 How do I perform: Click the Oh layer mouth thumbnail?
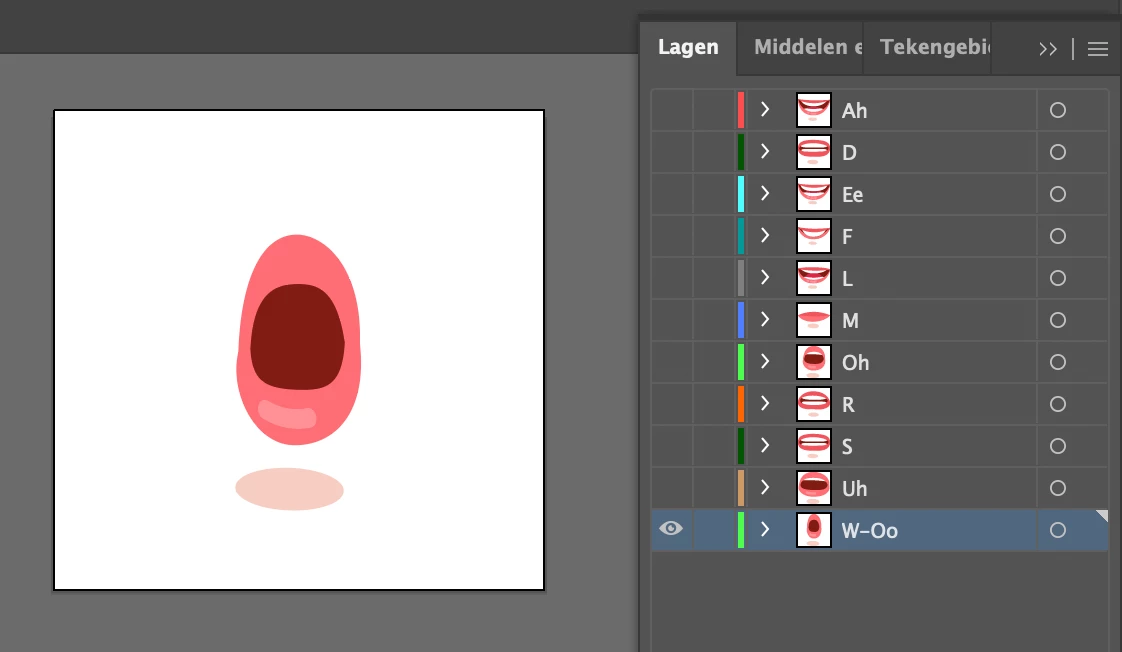[x=814, y=362]
